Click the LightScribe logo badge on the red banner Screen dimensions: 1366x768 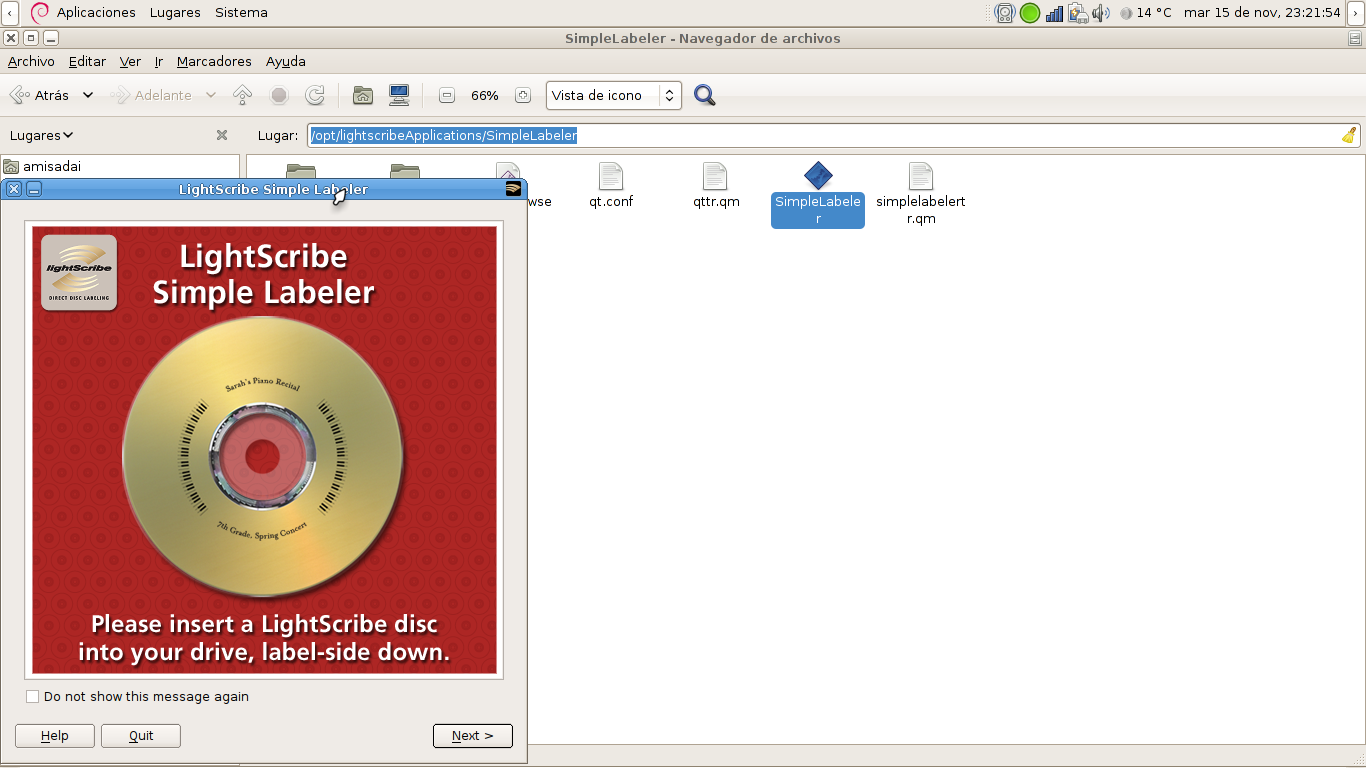[x=79, y=272]
